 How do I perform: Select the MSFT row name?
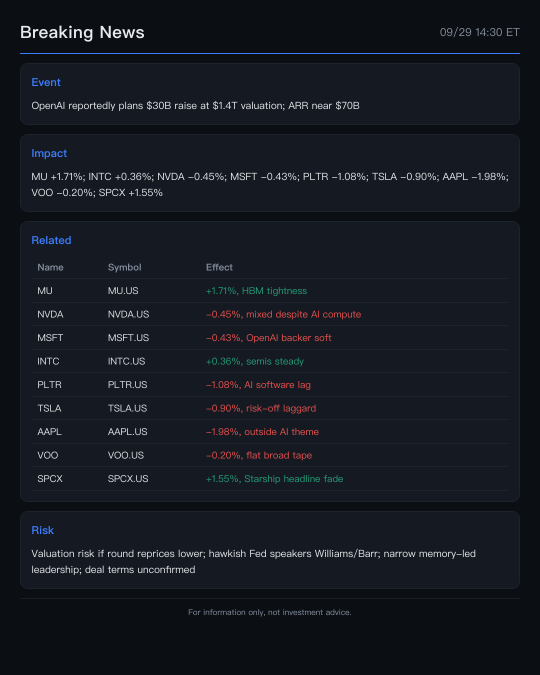50,338
